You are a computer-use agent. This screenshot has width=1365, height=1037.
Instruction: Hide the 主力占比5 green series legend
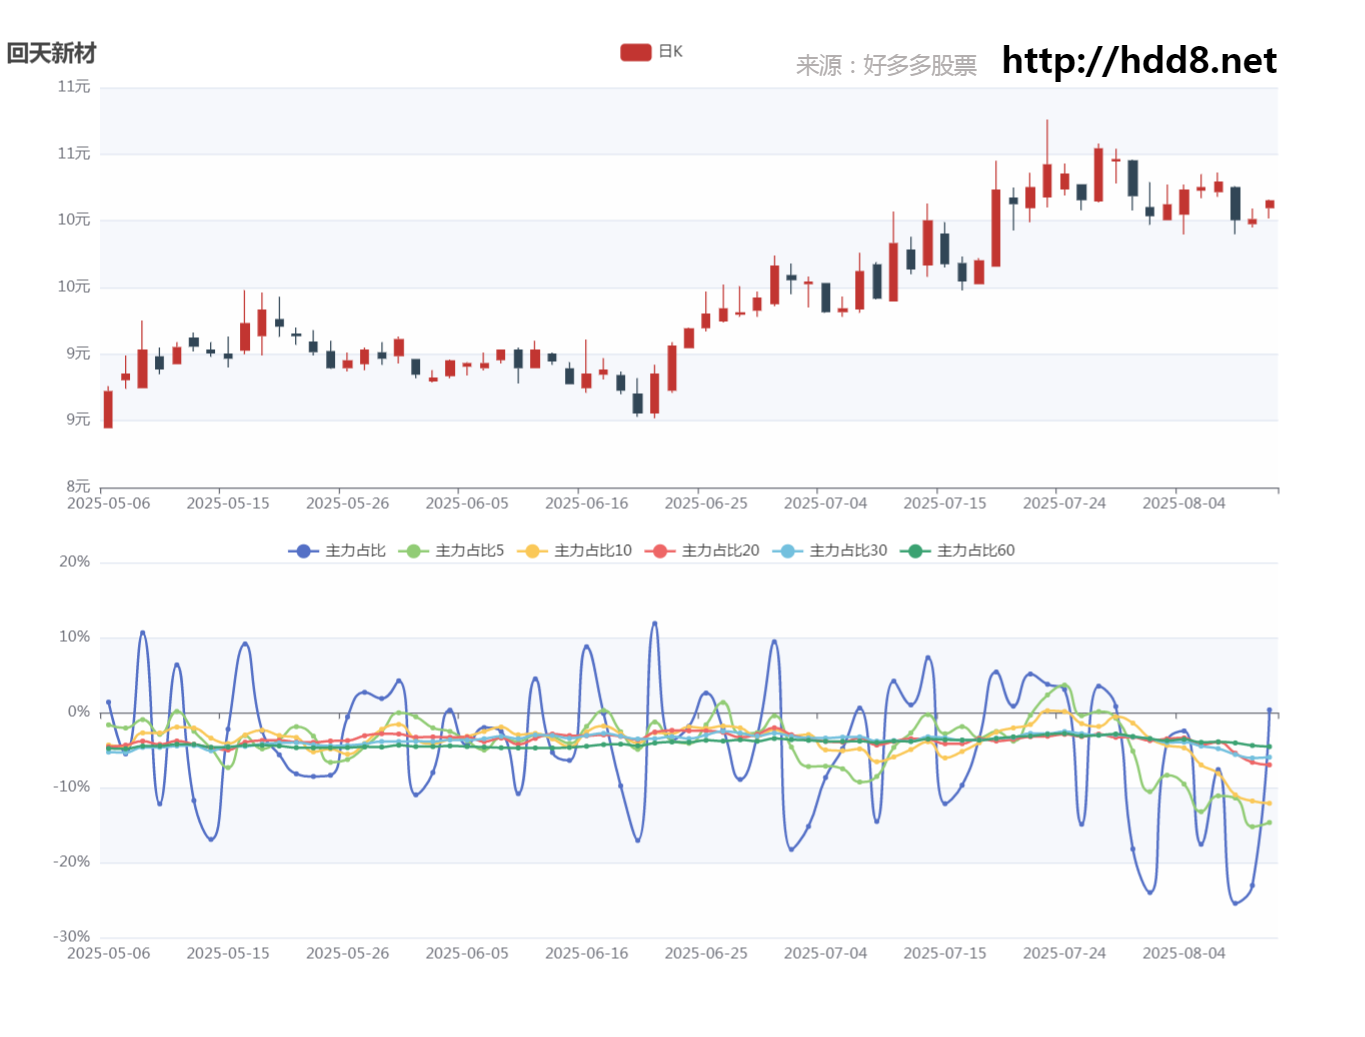[451, 551]
